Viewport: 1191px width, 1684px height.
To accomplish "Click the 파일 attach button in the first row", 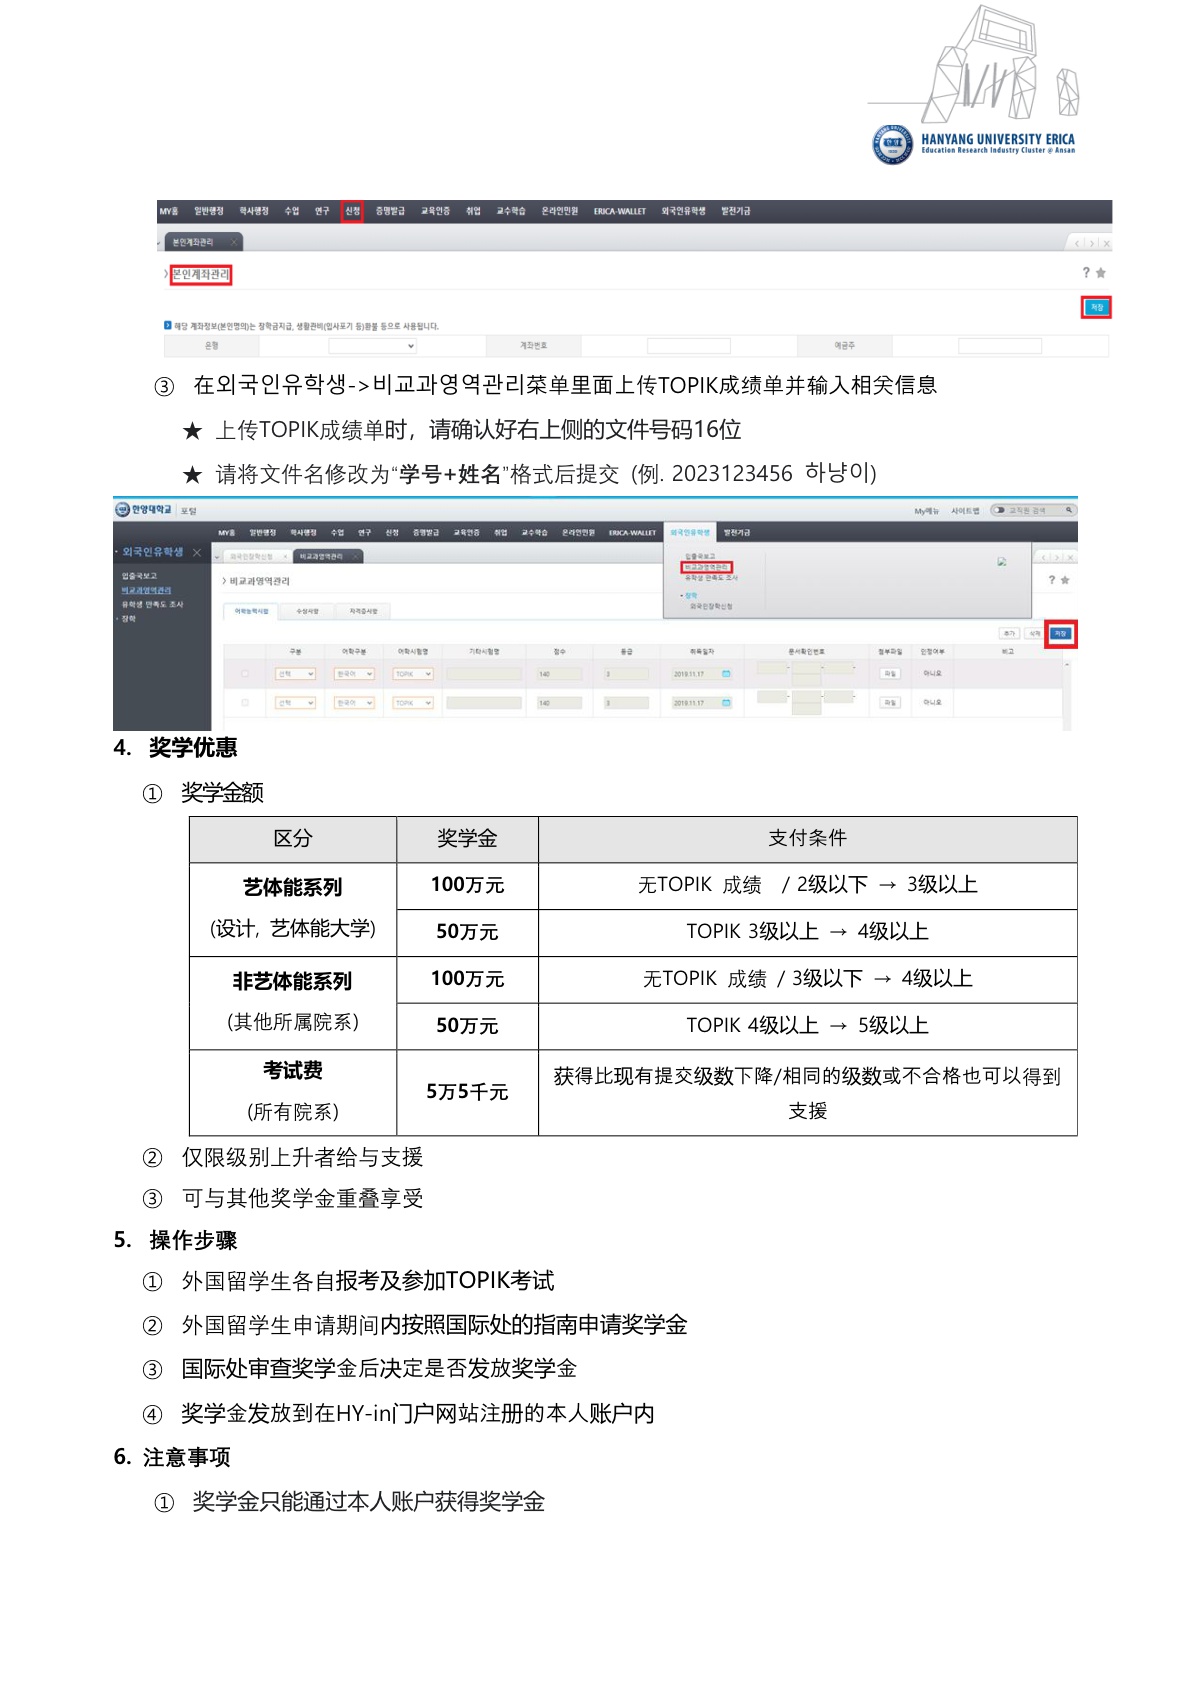I will pyautogui.click(x=889, y=674).
